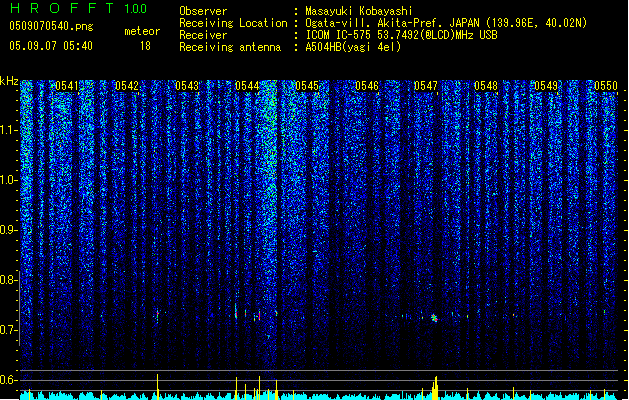The image size is (629, 400).
Task: Click the 0545 time marker
Action: pos(307,86)
